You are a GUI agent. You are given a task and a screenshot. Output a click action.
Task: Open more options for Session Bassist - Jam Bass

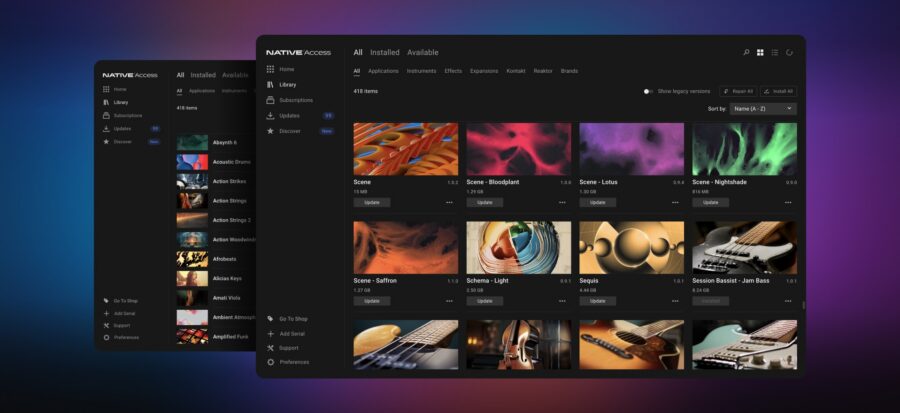[788, 301]
